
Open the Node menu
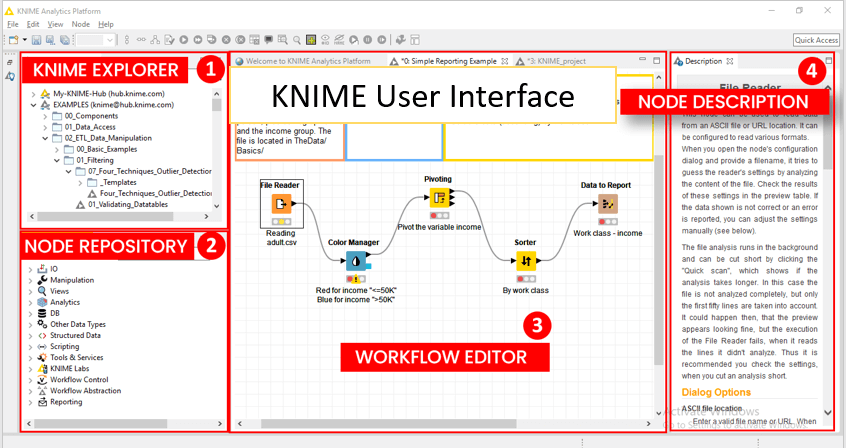tap(81, 23)
